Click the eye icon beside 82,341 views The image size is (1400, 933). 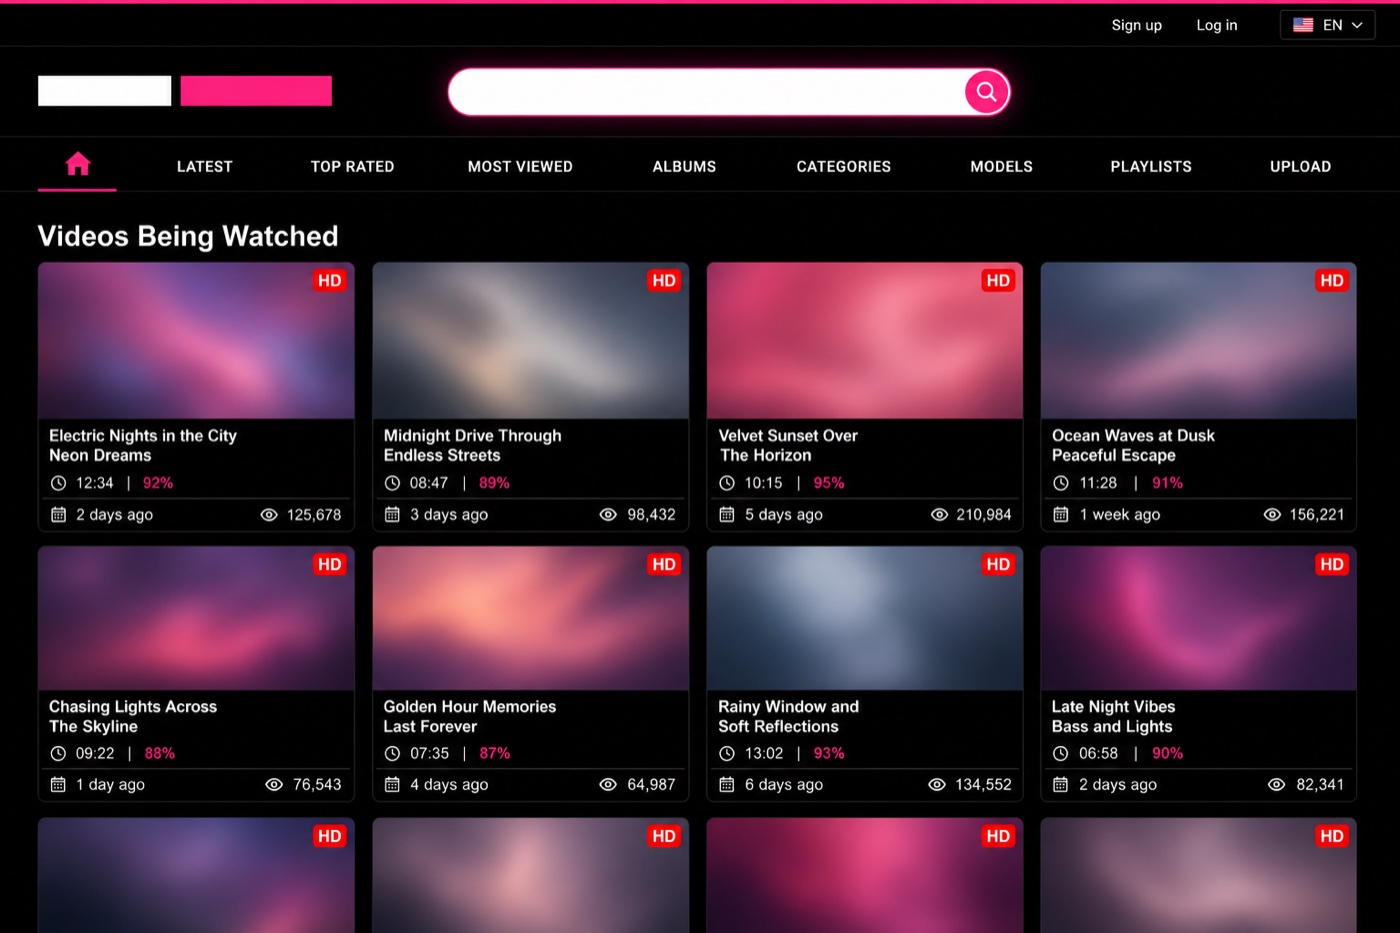[x=1276, y=784]
